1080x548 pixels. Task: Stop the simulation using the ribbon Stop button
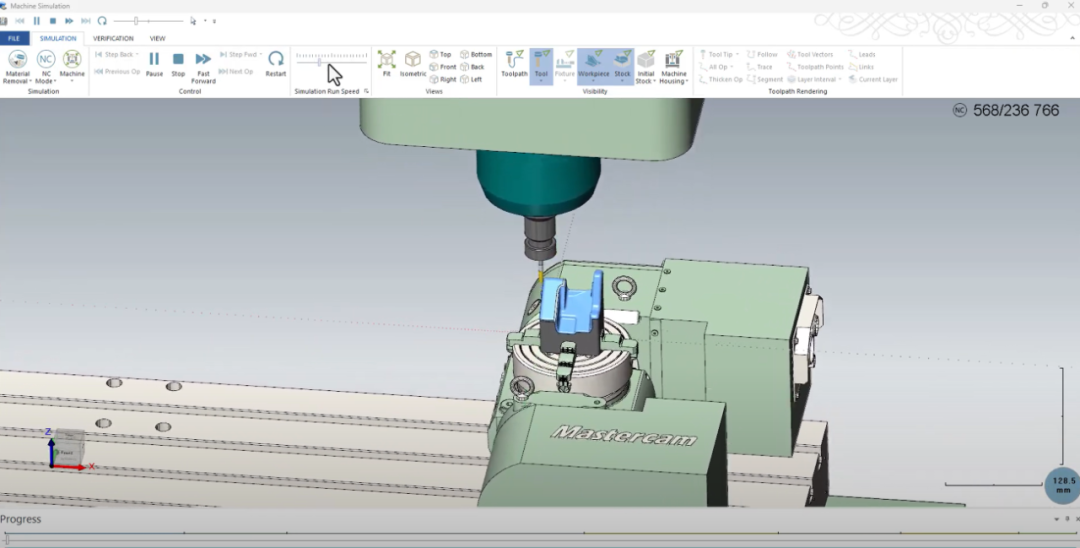[x=178, y=63]
